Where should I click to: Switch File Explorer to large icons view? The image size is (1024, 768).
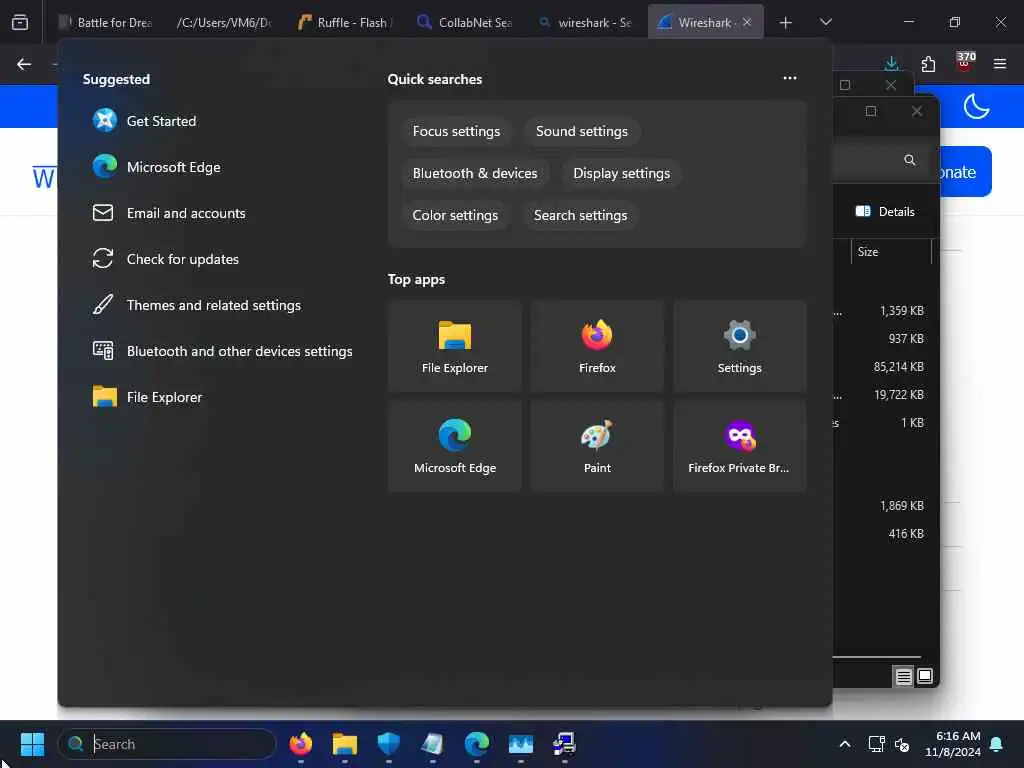pyautogui.click(x=925, y=676)
